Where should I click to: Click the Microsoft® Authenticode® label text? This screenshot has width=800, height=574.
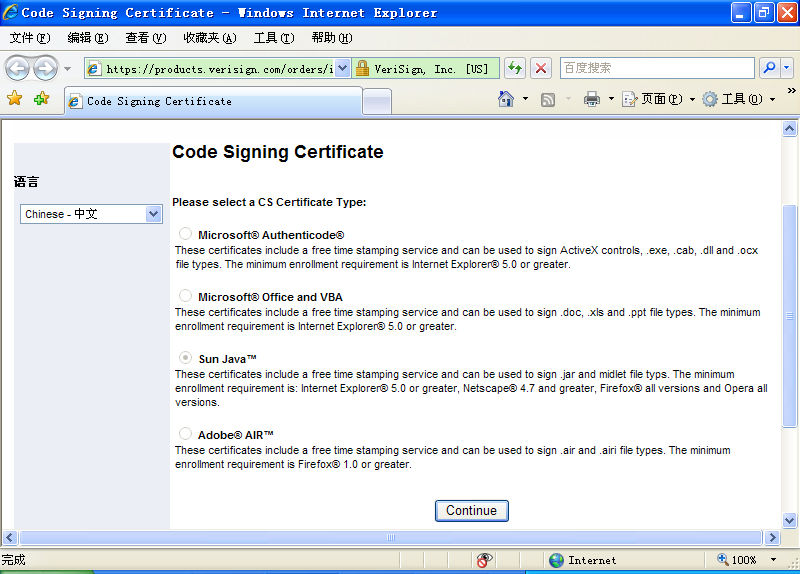point(271,235)
